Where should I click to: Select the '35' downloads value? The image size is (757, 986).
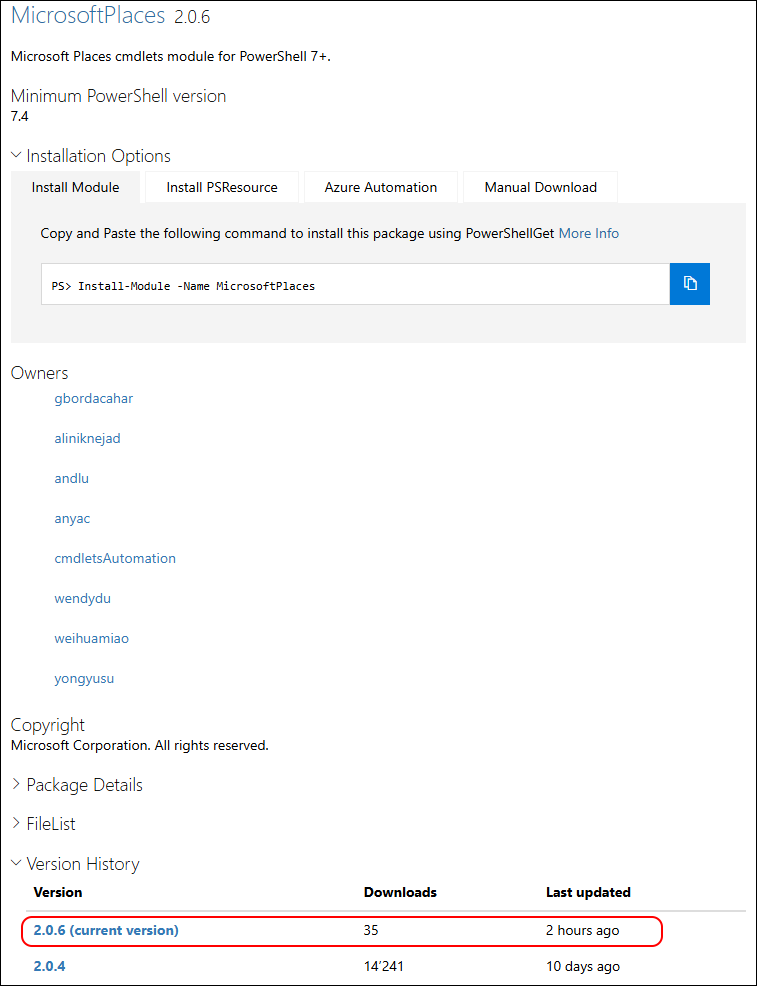(371, 930)
